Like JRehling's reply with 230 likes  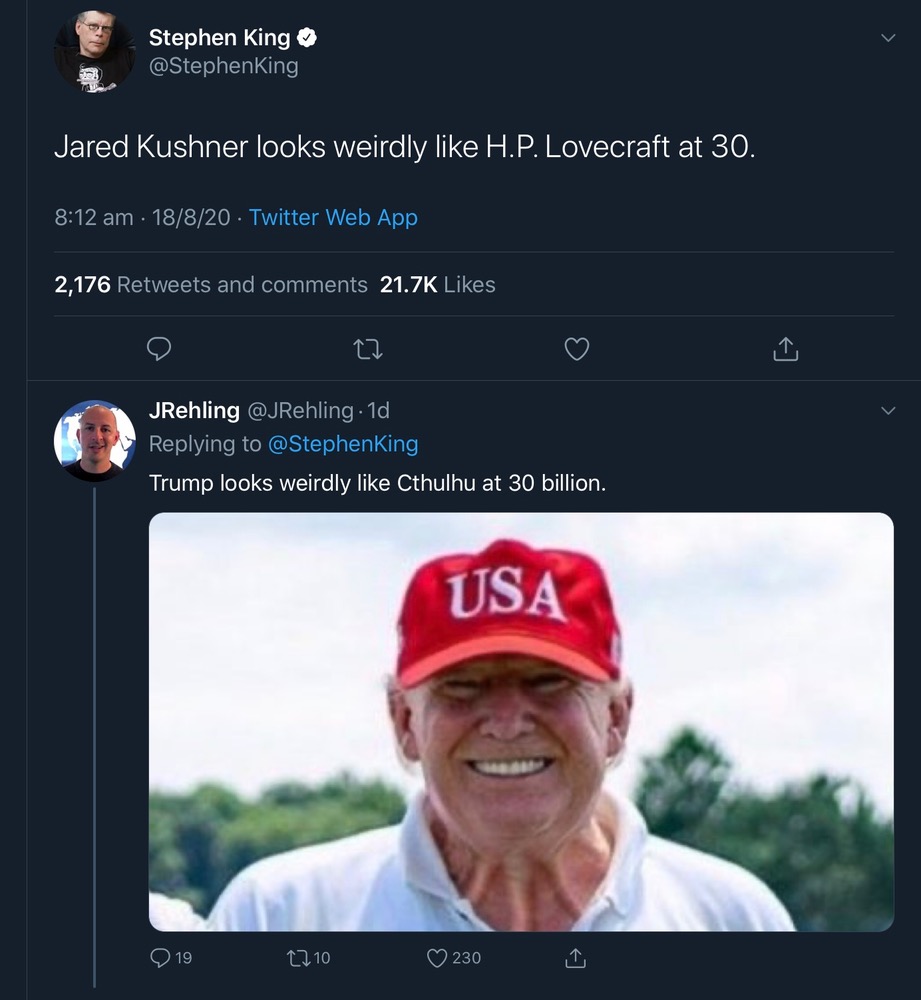click(438, 958)
